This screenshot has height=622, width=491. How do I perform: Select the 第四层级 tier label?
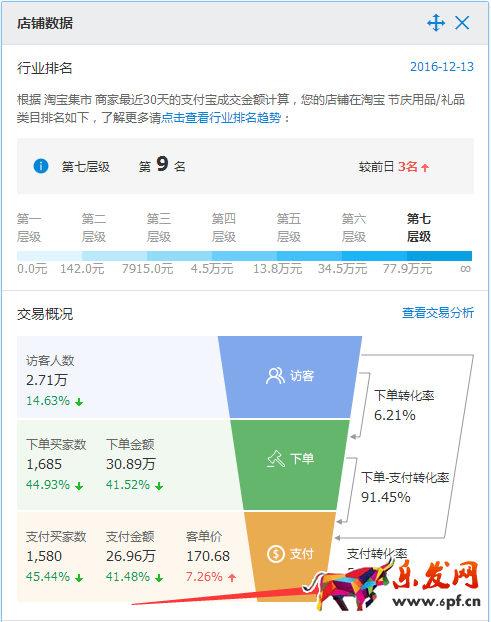(224, 227)
